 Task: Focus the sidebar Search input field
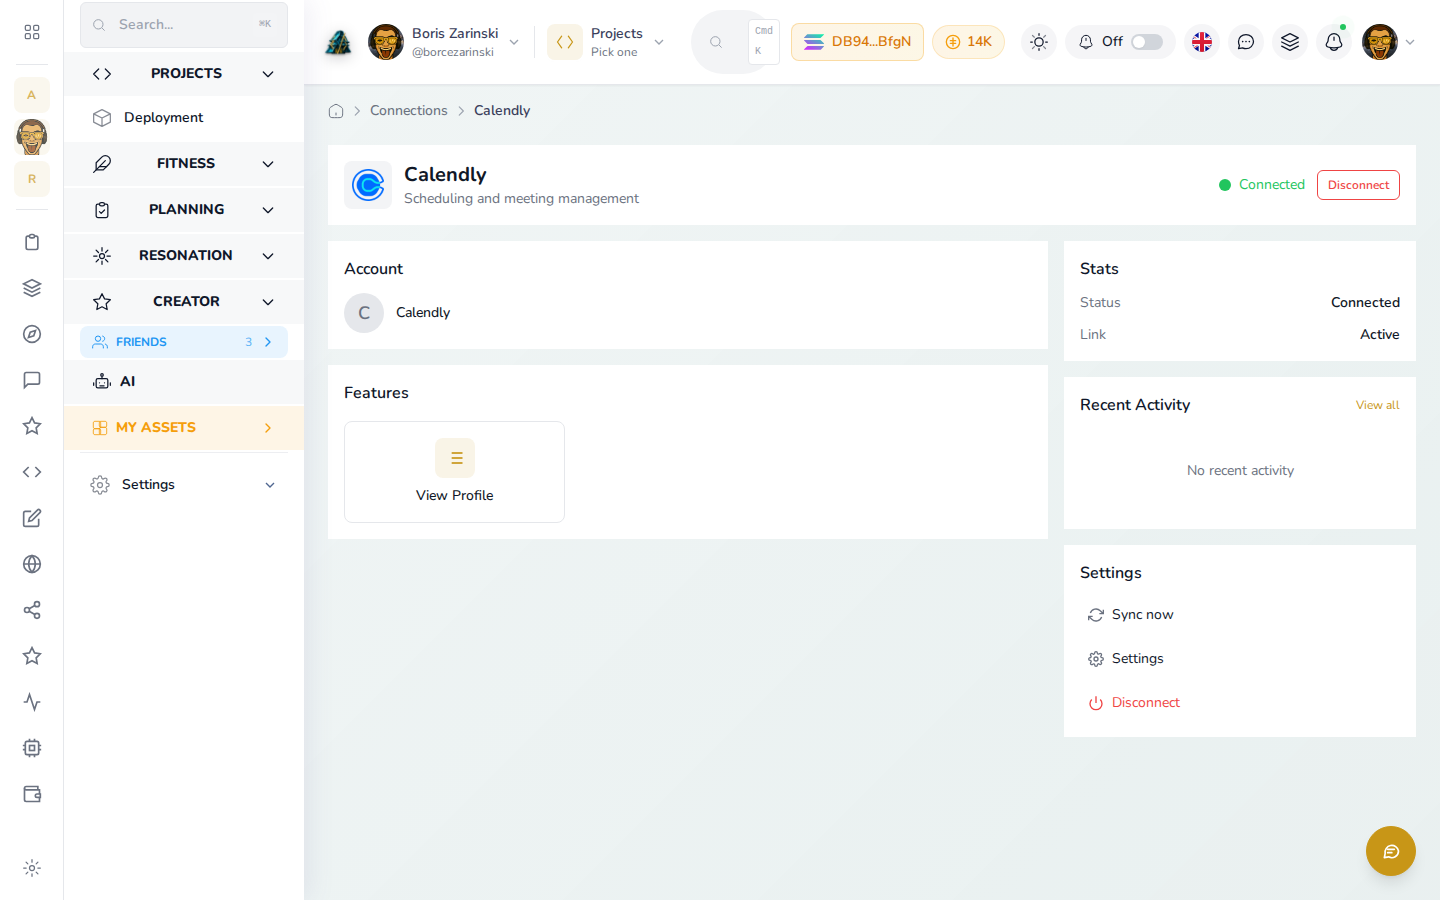pyautogui.click(x=184, y=24)
